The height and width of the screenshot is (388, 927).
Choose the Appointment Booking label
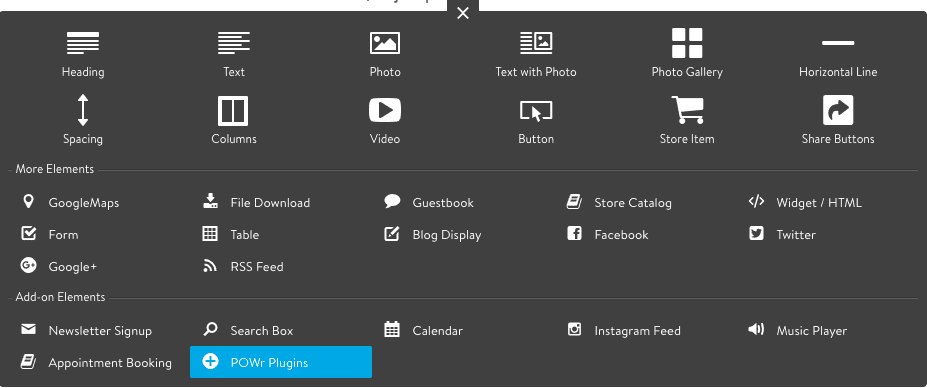coord(110,363)
